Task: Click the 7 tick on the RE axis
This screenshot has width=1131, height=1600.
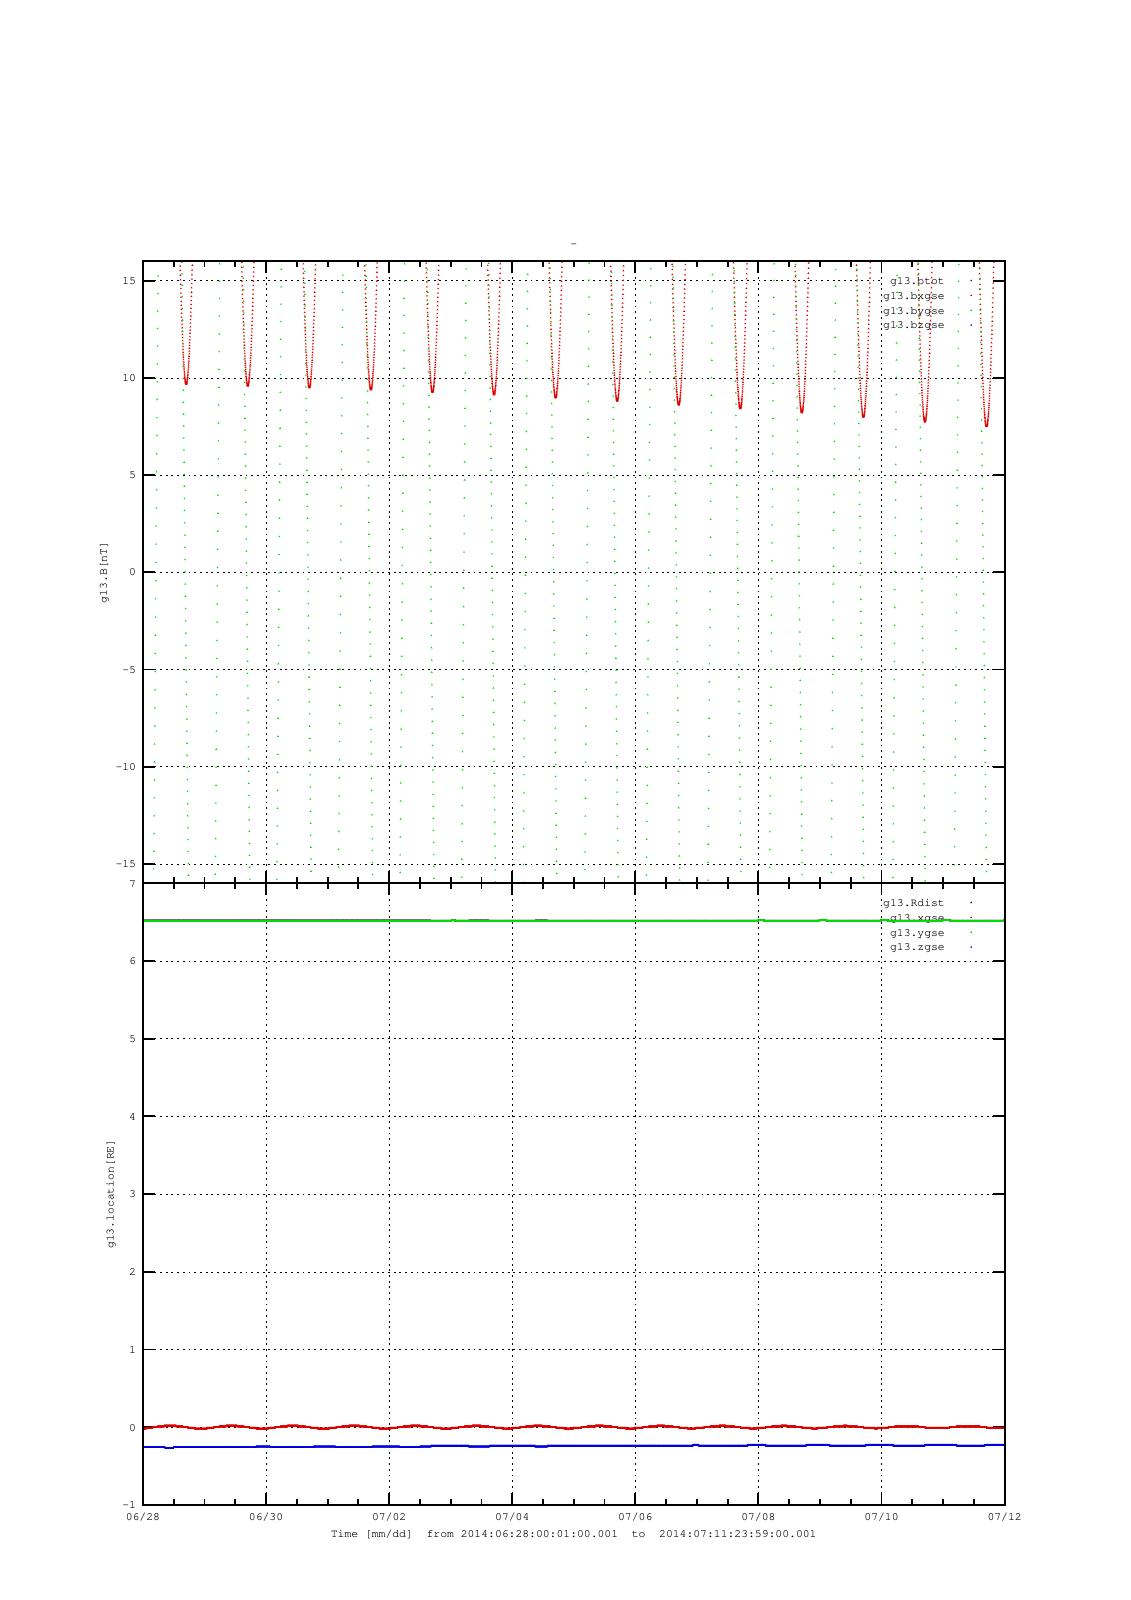Action: click(132, 884)
